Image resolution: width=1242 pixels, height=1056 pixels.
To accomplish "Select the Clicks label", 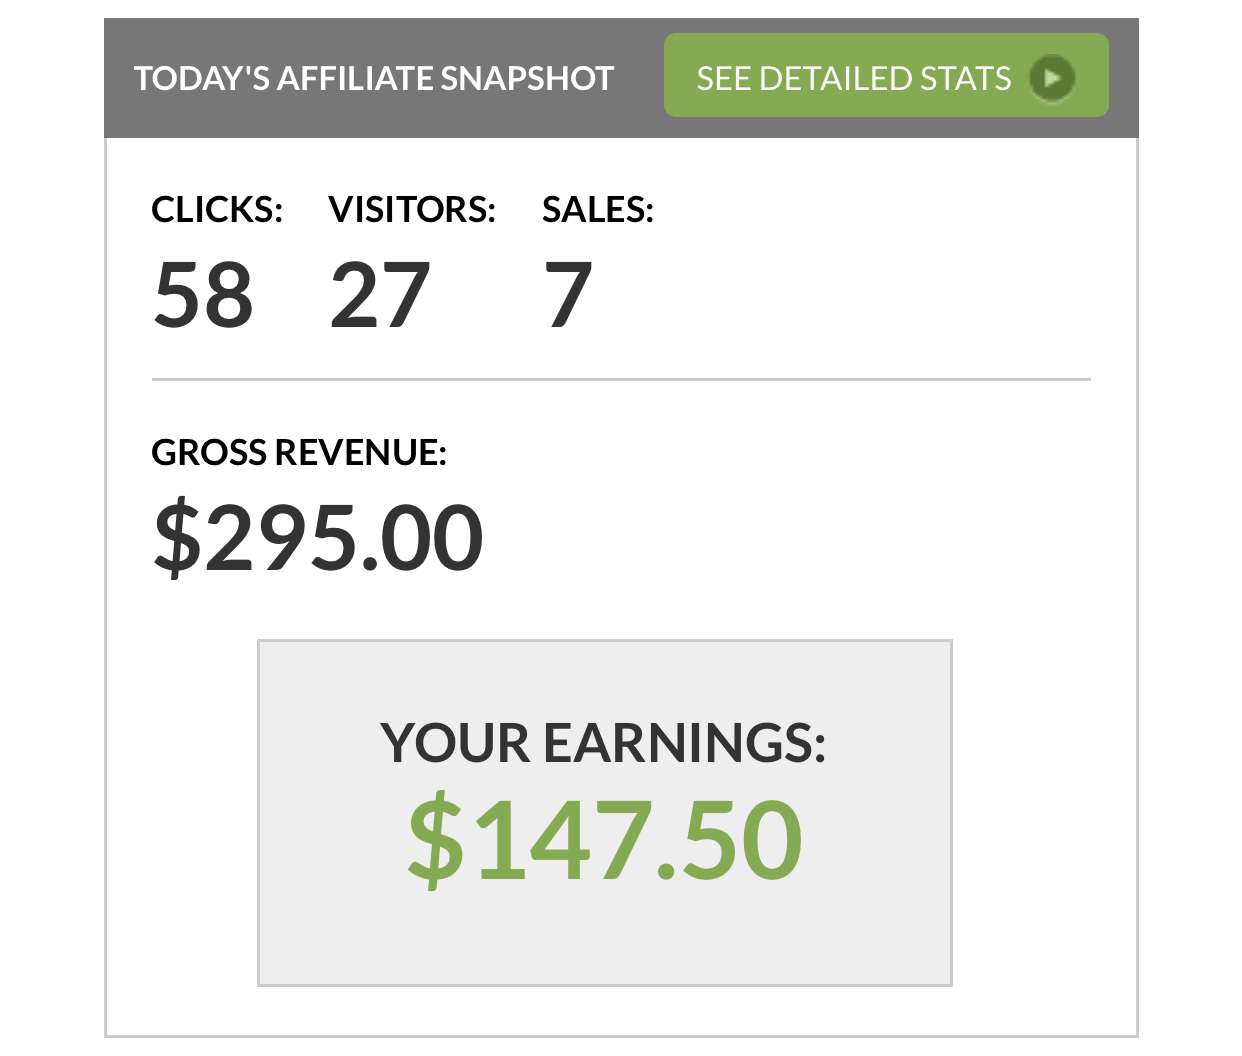I will (217, 209).
